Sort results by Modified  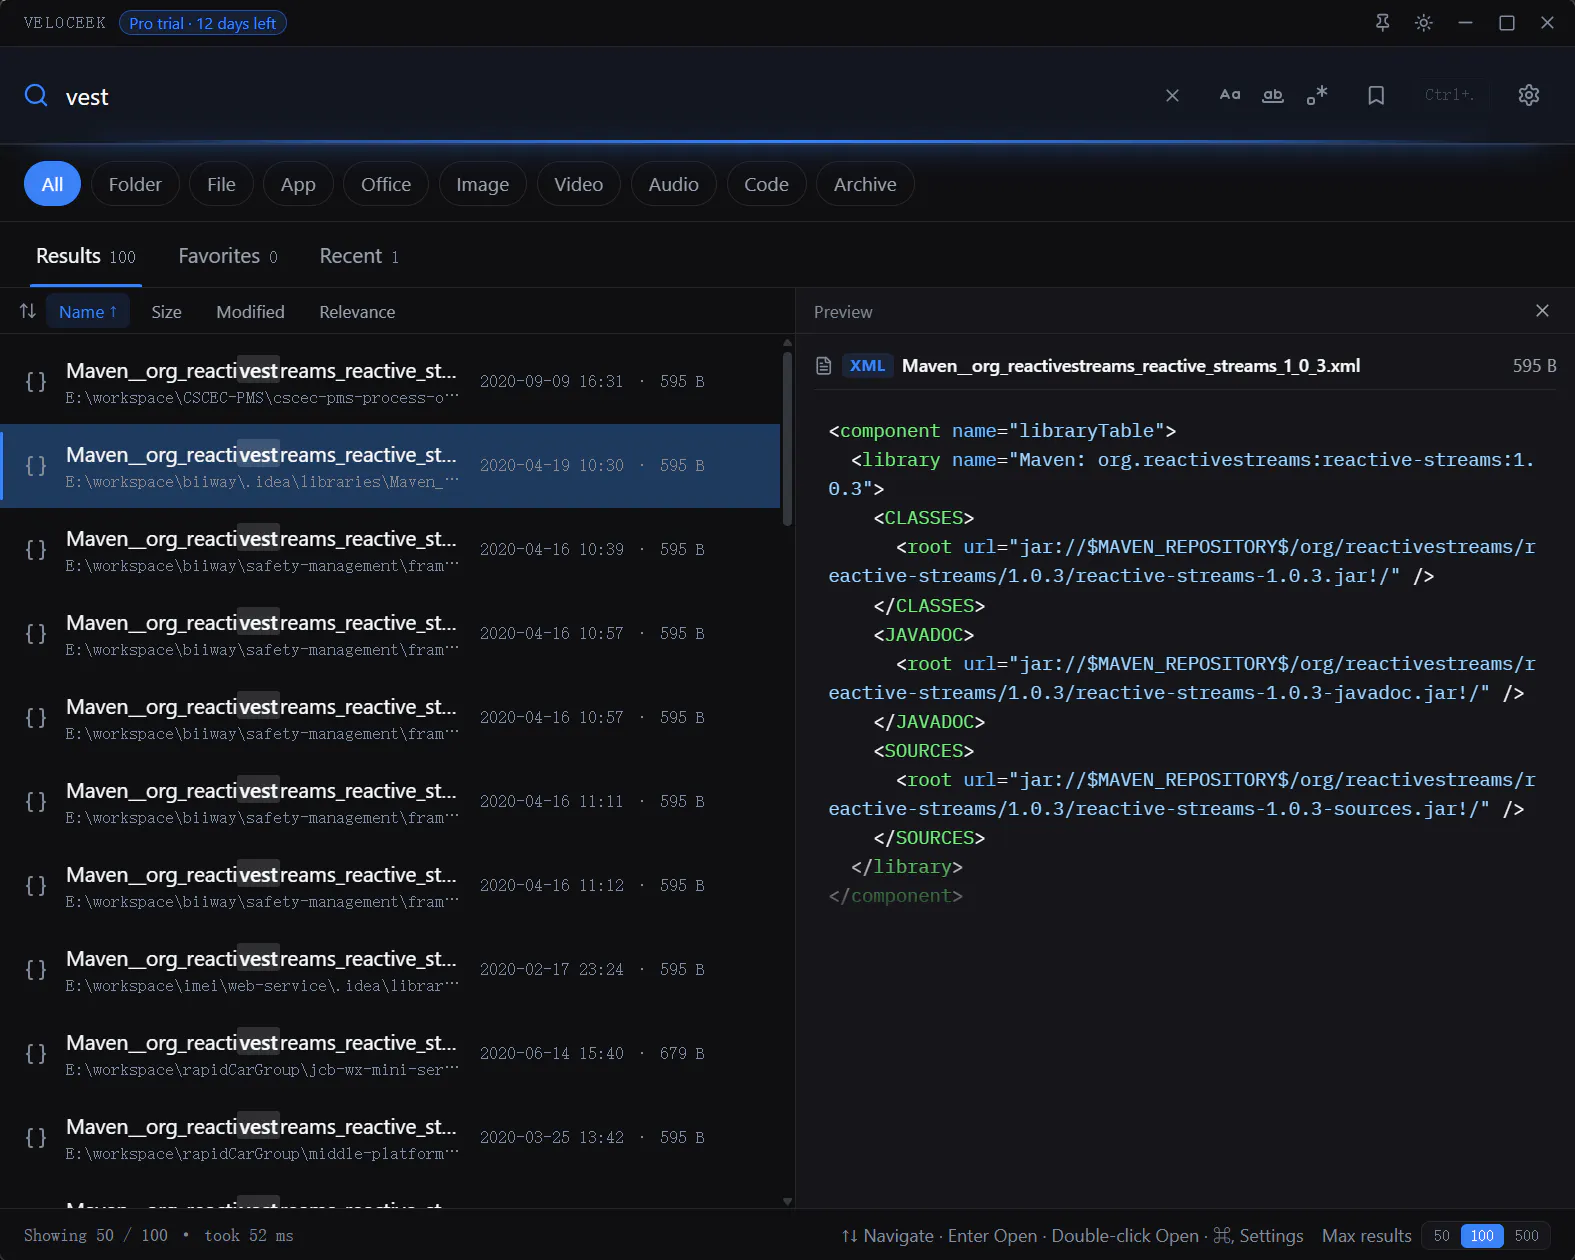(x=250, y=312)
